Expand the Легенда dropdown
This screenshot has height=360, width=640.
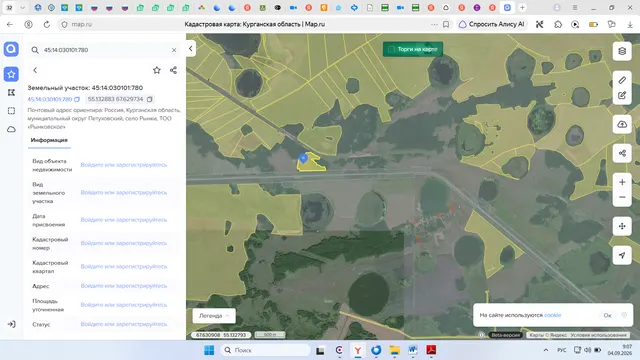point(214,316)
